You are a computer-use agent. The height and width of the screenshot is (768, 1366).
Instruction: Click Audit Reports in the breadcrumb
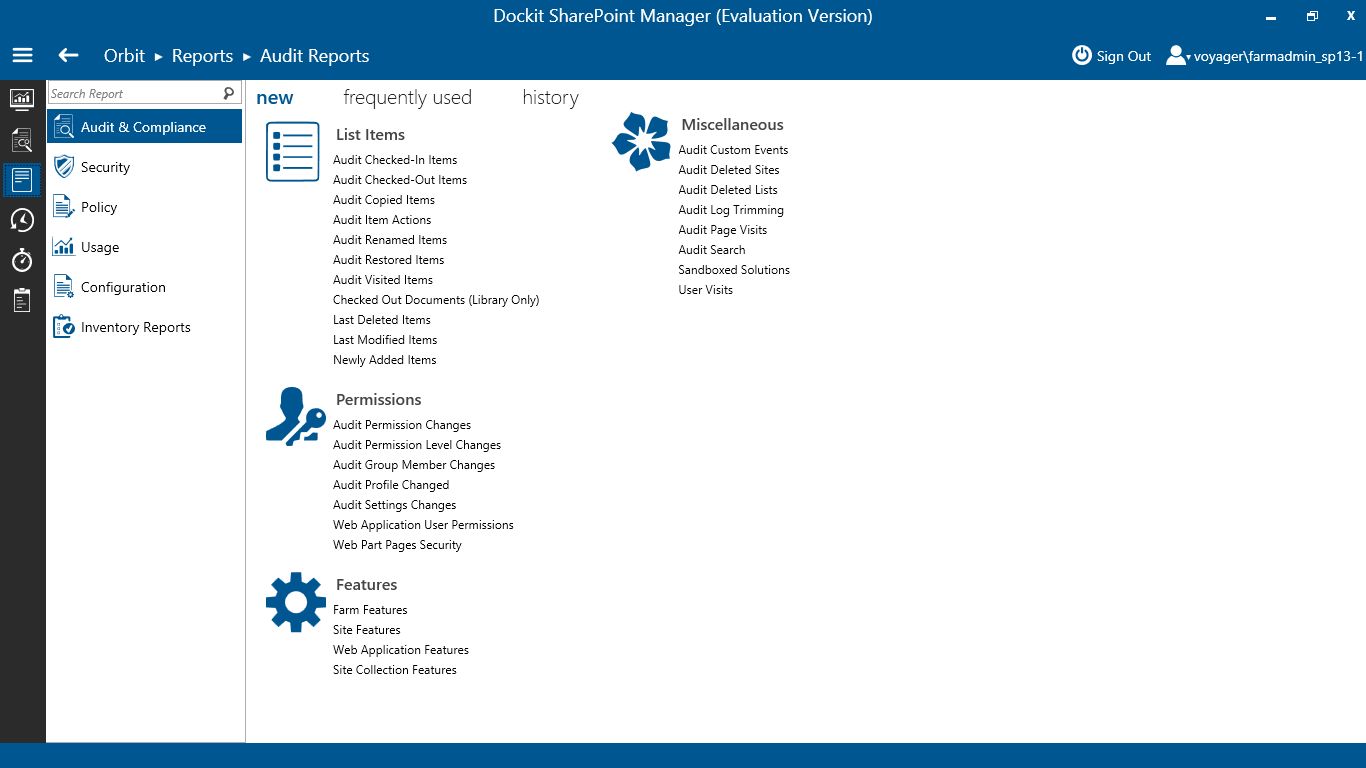tap(315, 56)
